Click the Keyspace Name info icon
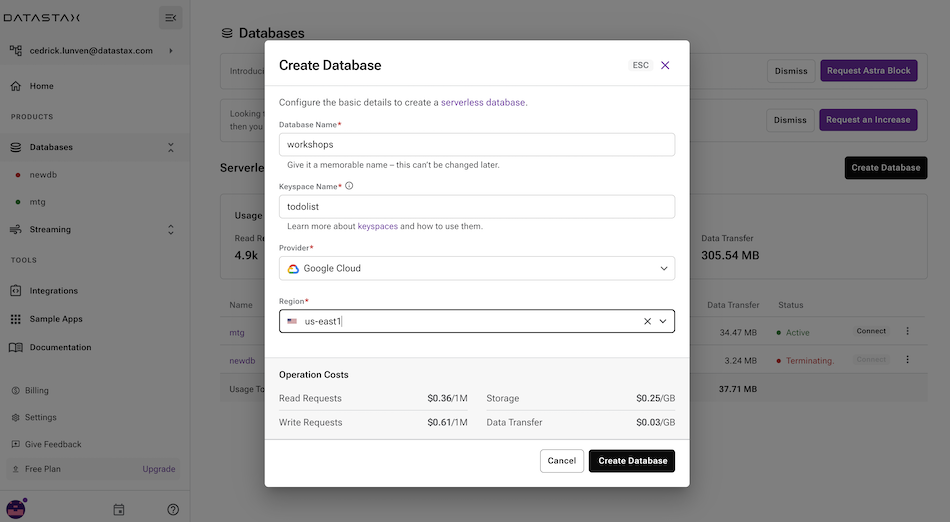Image resolution: width=950 pixels, height=522 pixels. pyautogui.click(x=349, y=186)
